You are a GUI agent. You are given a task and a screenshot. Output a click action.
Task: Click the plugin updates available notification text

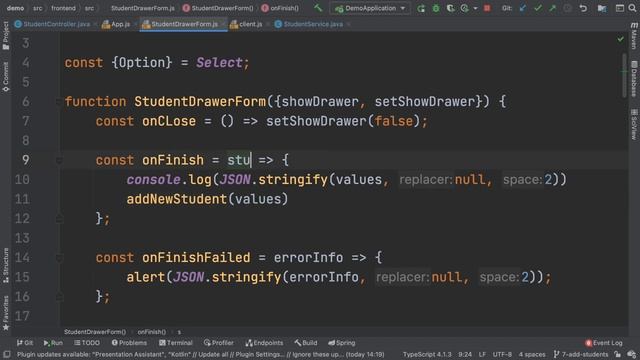(x=200, y=354)
